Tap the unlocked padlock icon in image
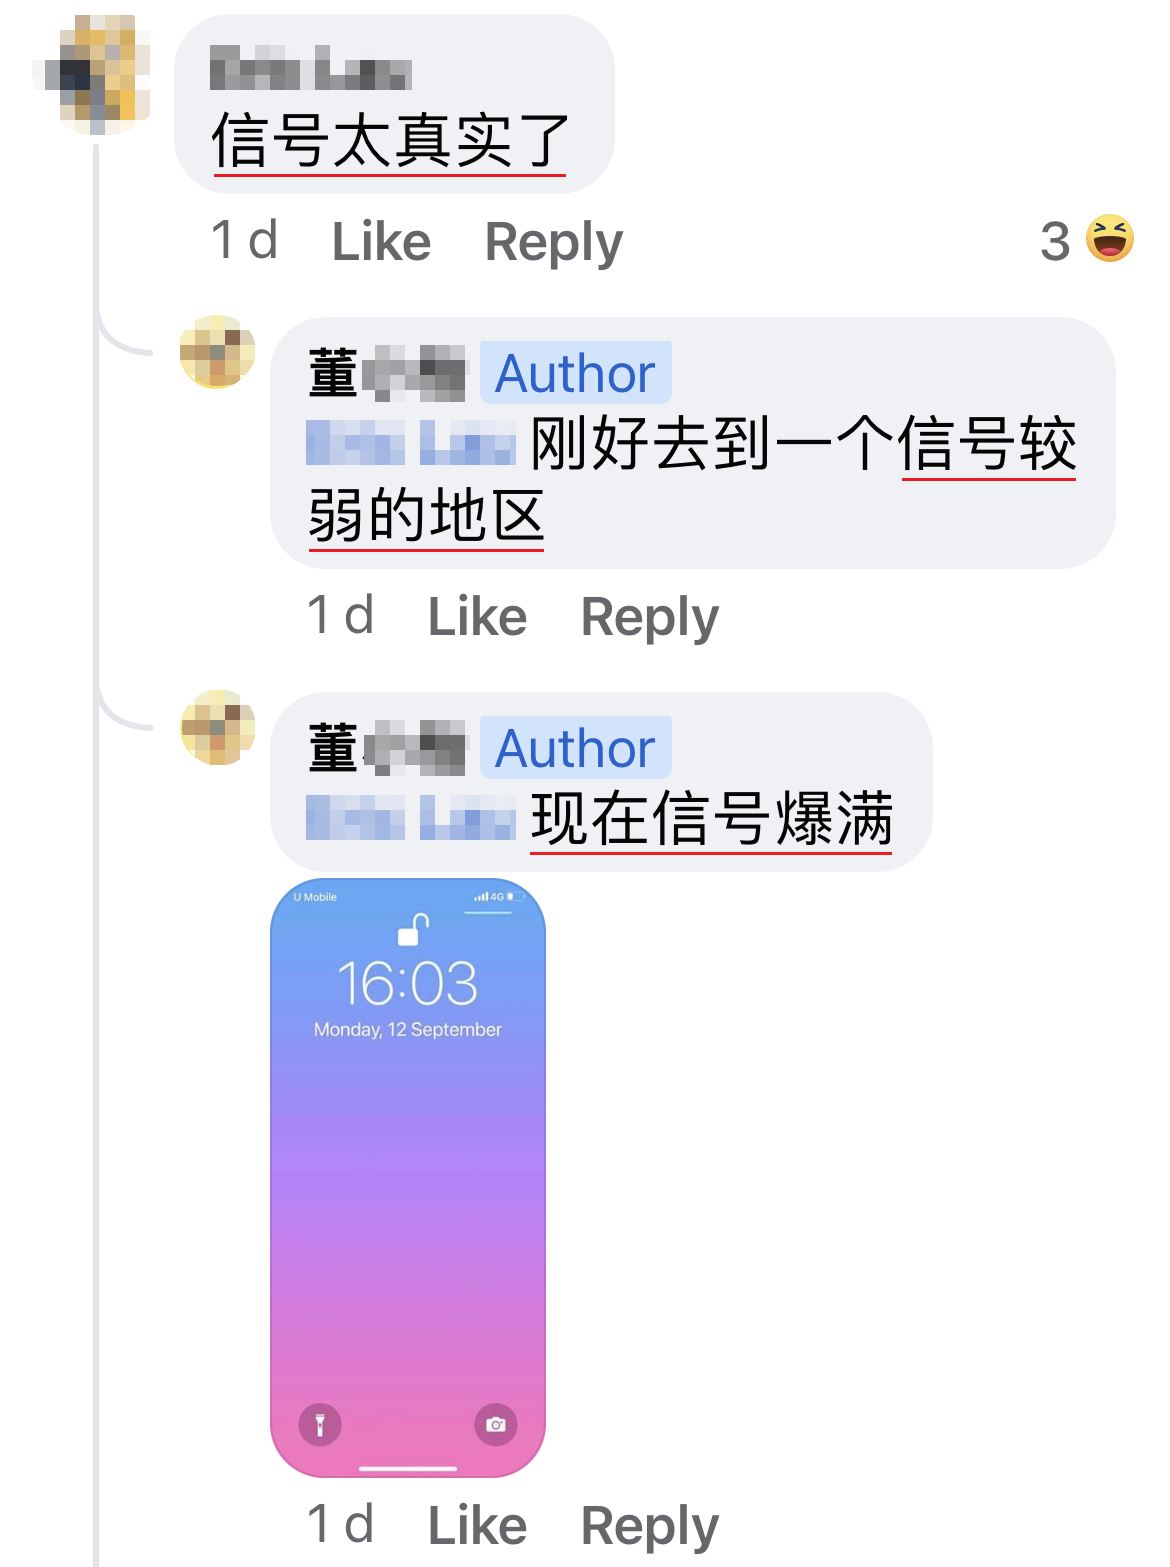 click(x=413, y=929)
